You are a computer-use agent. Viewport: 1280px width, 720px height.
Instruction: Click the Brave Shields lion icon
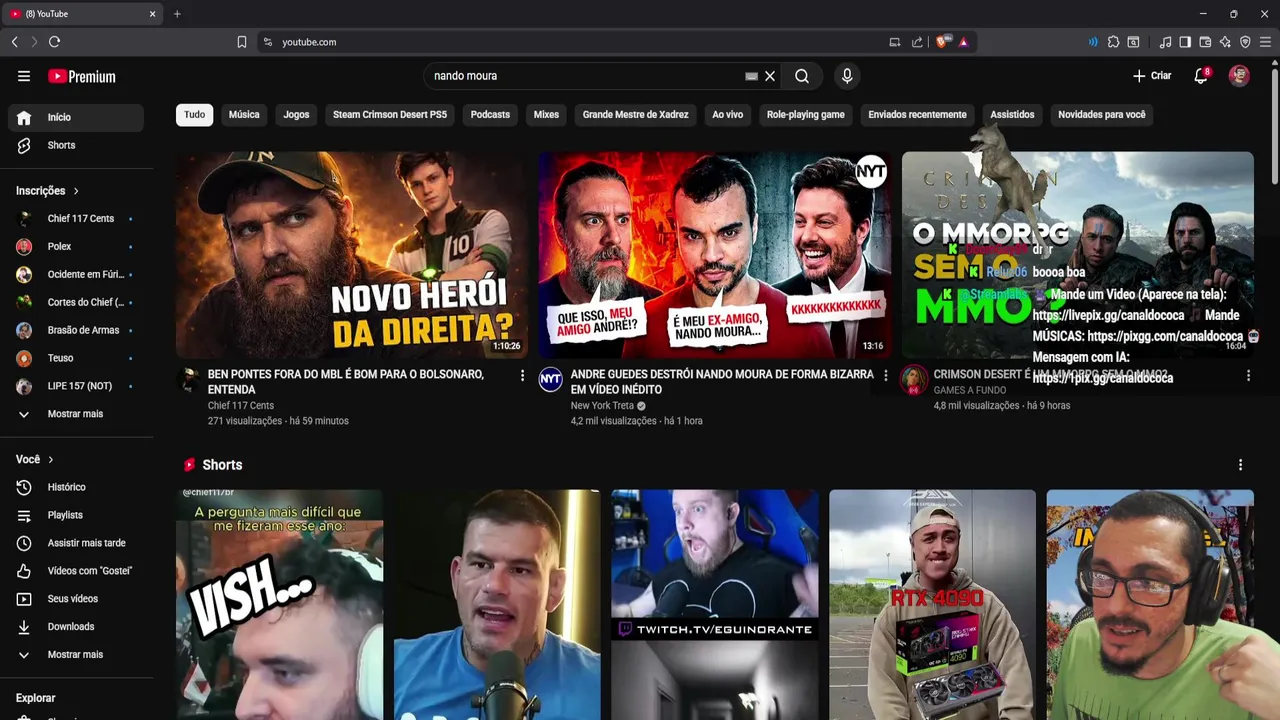[942, 42]
